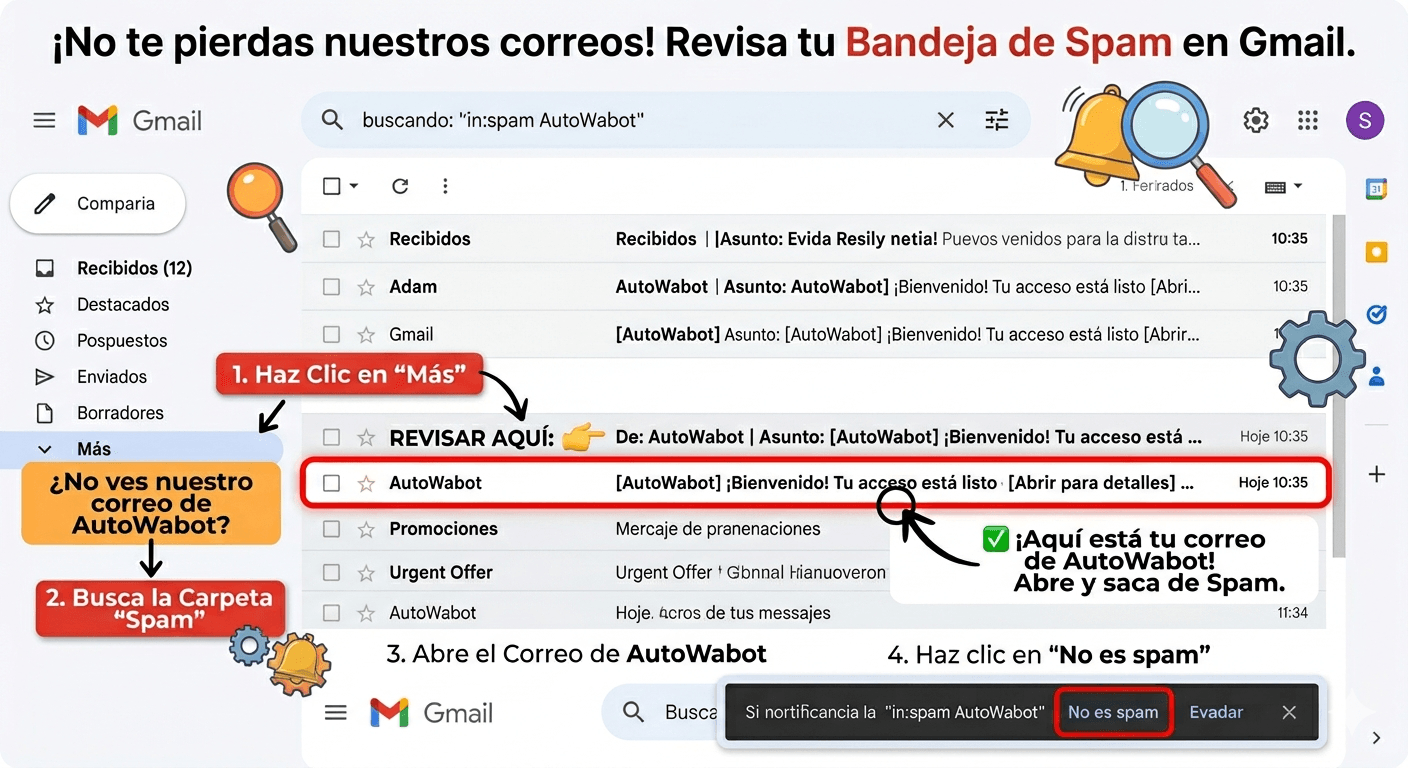Open the "Mercaje de pranenaciones" email
1408x768 pixels.
[x=718, y=529]
